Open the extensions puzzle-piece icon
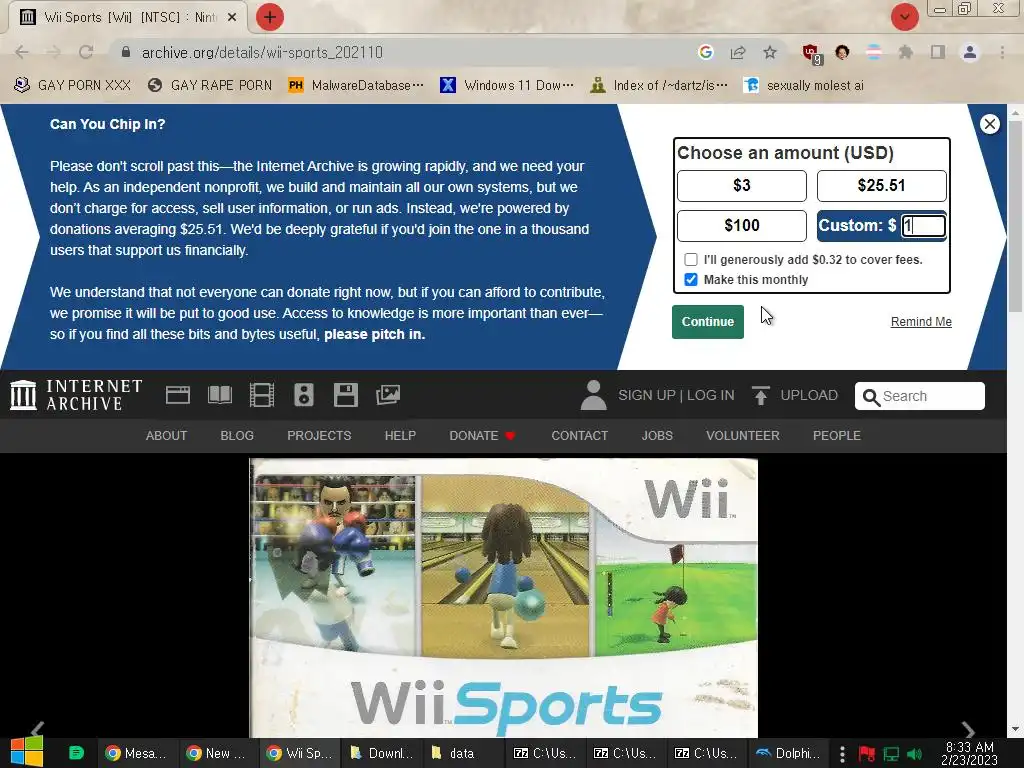The image size is (1024, 768). (x=905, y=52)
